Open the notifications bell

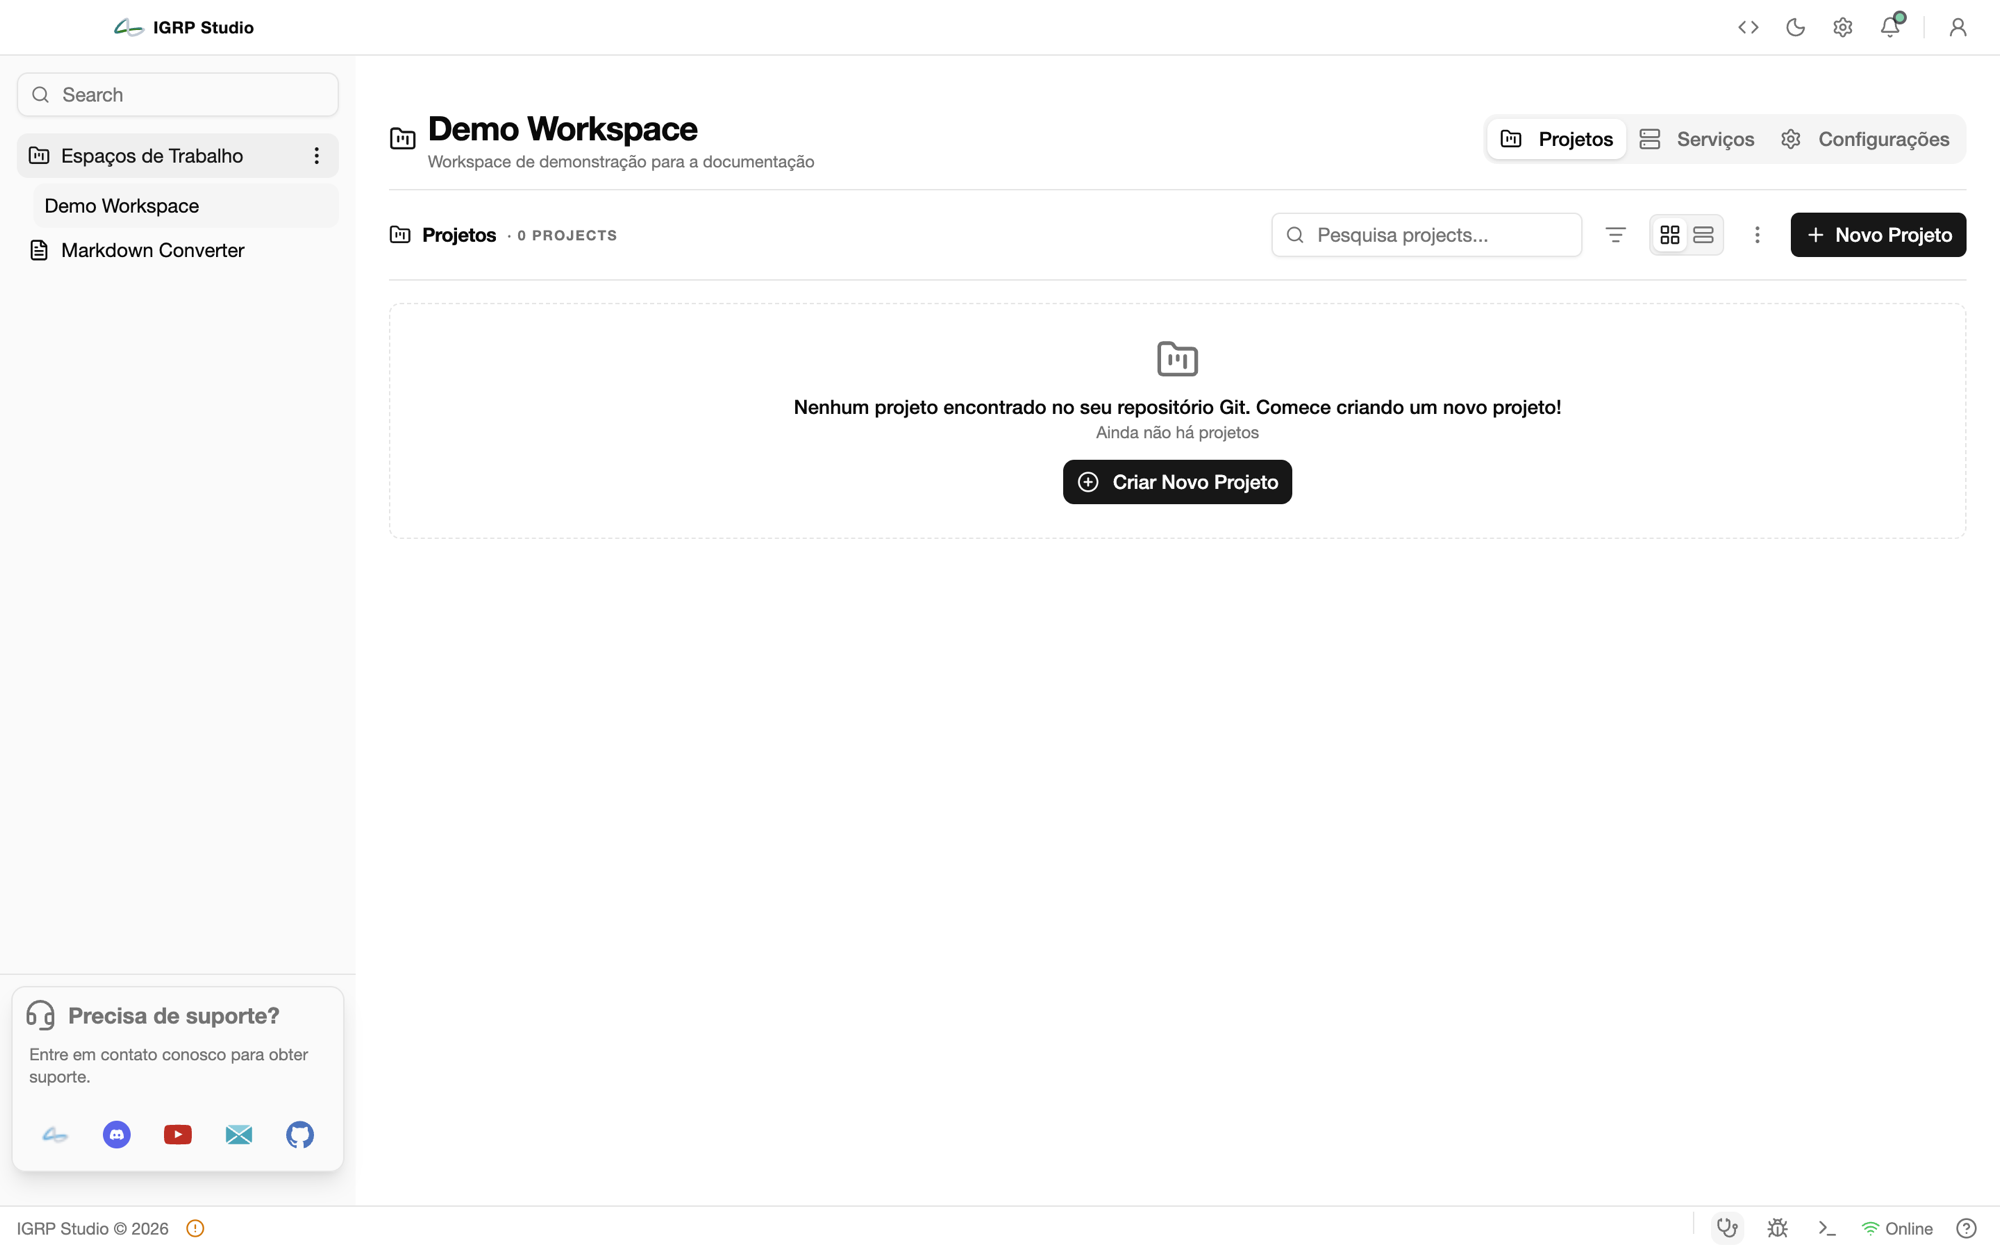pyautogui.click(x=1890, y=27)
